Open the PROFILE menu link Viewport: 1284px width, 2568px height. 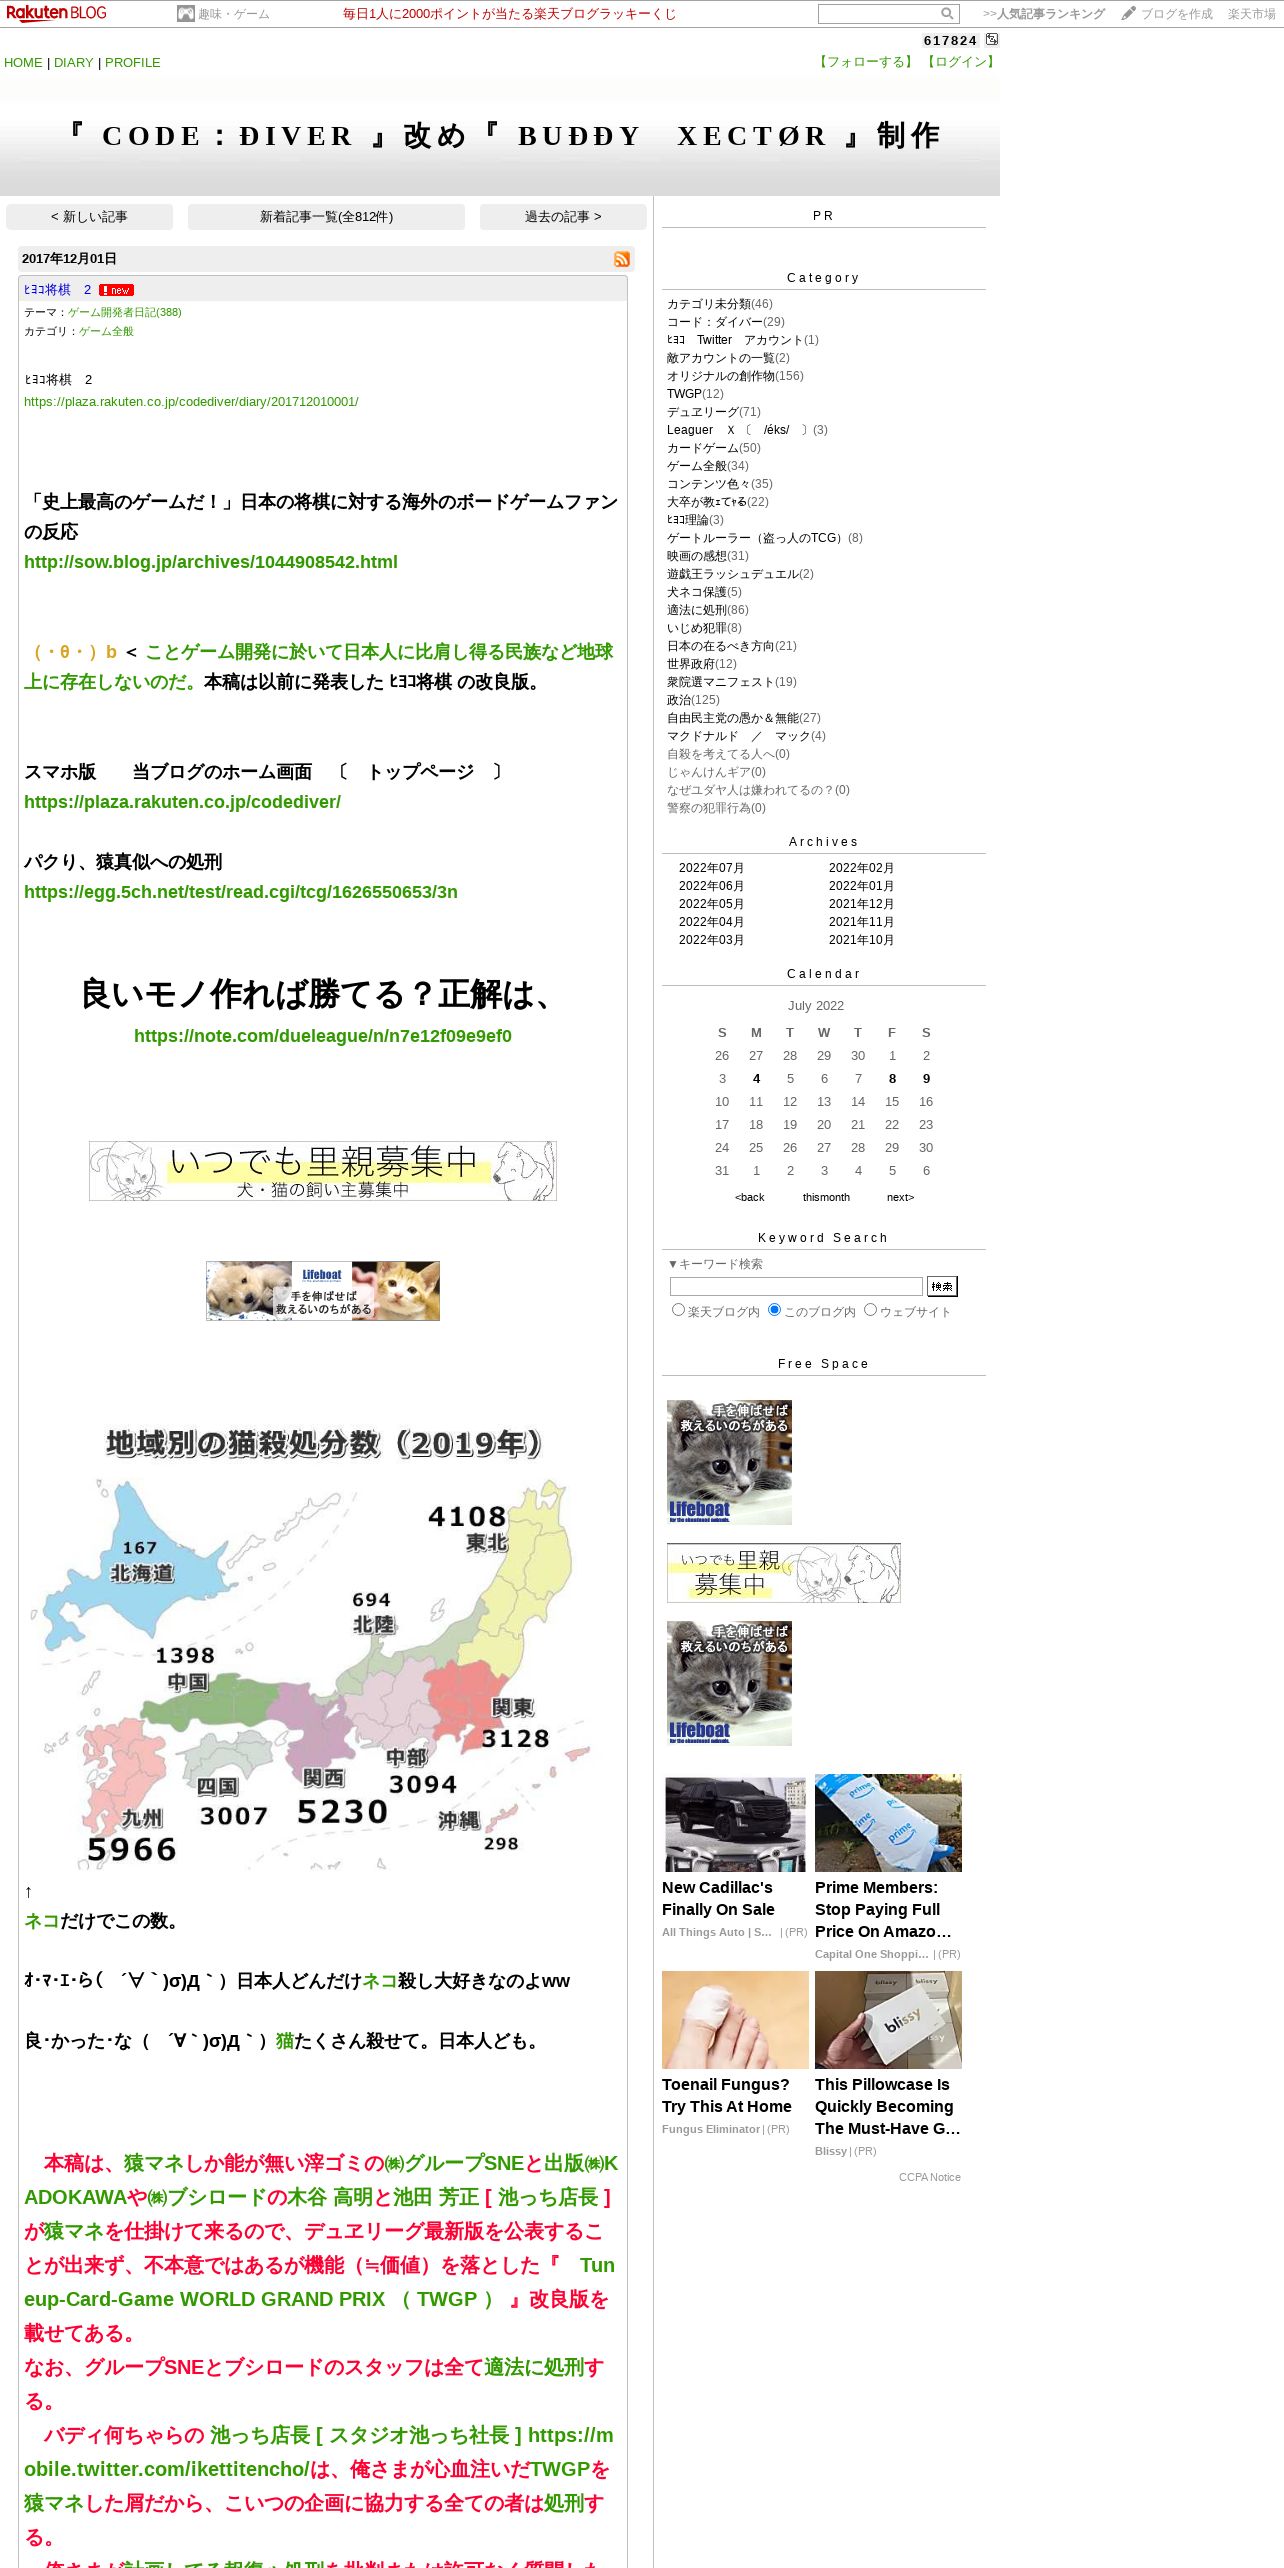(x=133, y=62)
